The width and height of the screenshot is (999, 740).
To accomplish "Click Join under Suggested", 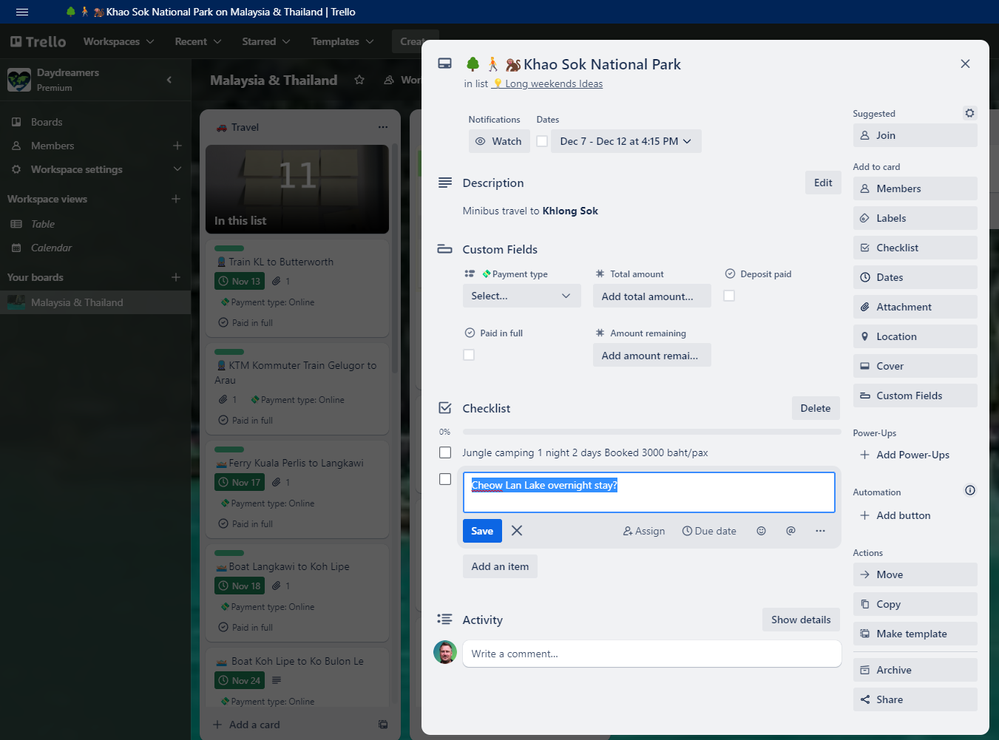I will click(915, 135).
